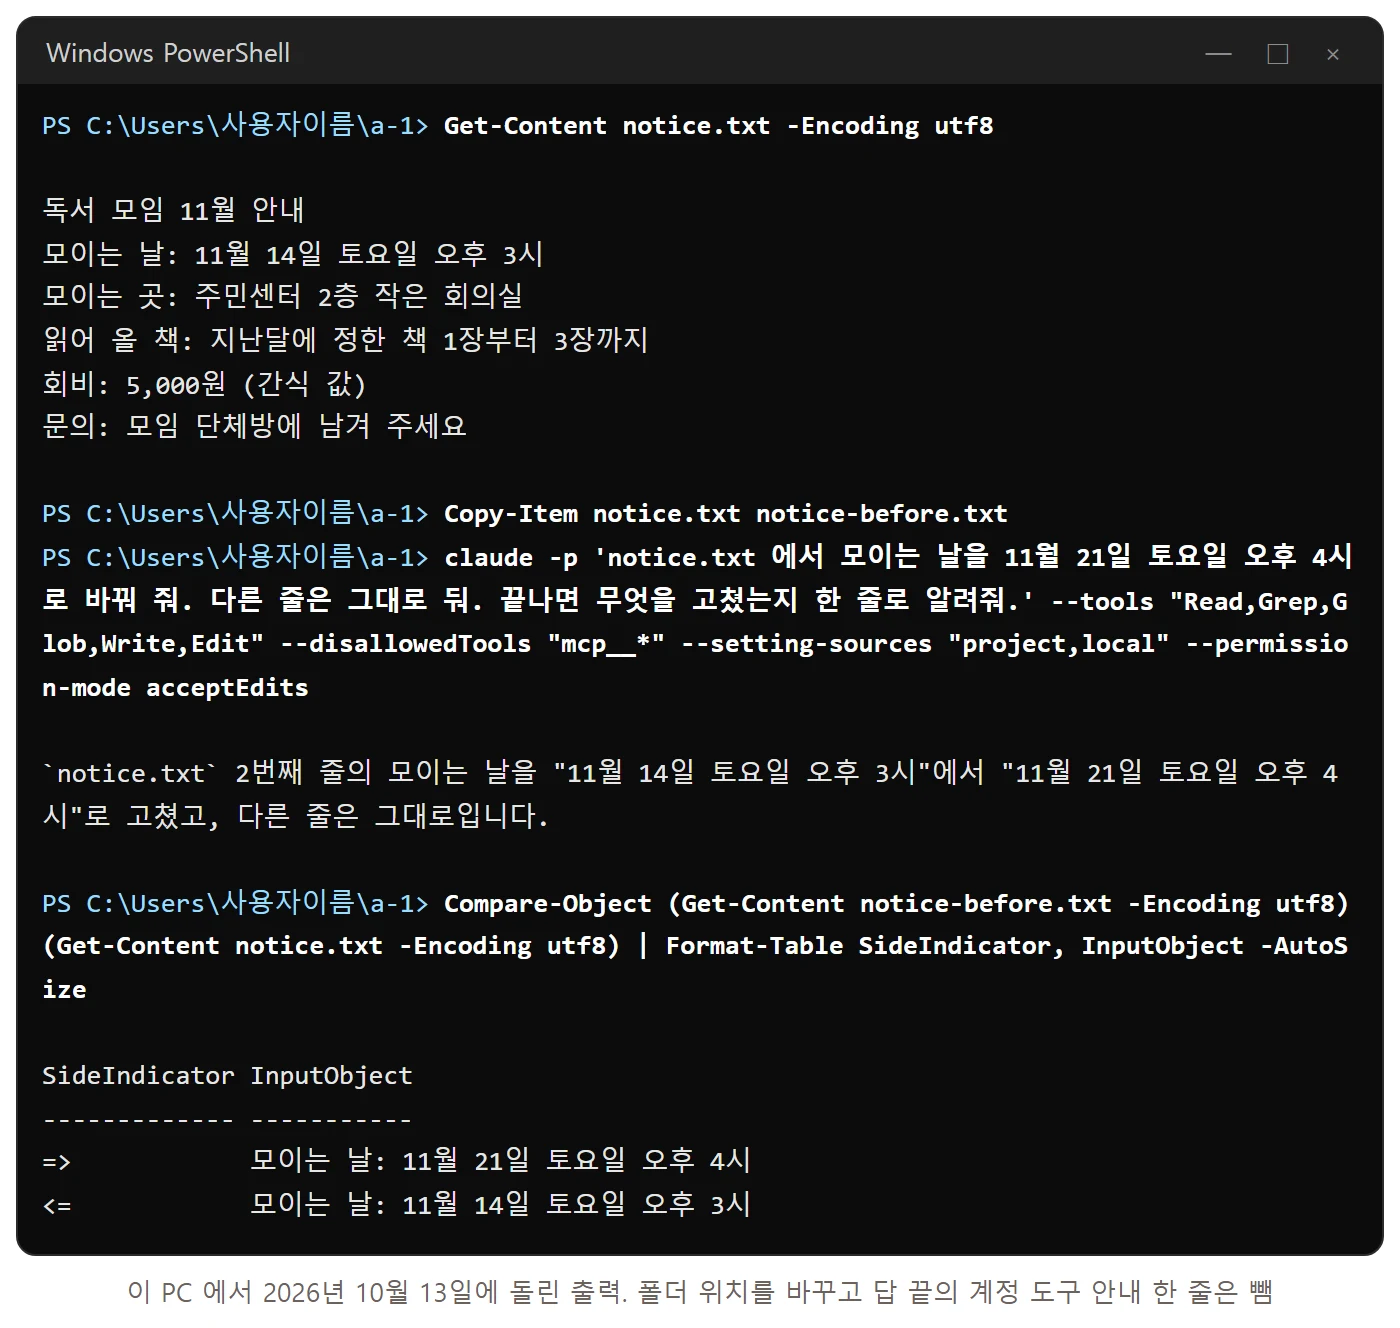Click the '=>' side indicator
This screenshot has height=1328, width=1400.
pos(56,1162)
